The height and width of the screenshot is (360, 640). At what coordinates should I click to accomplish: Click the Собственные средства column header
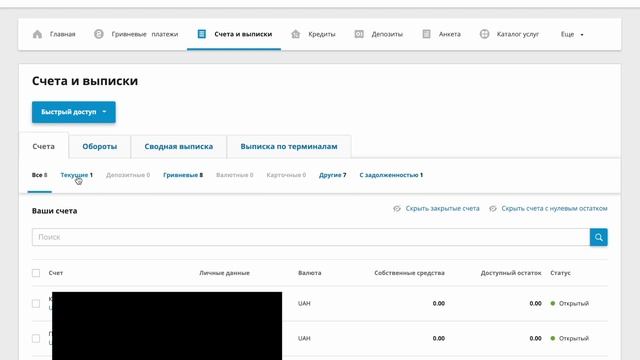coord(409,273)
